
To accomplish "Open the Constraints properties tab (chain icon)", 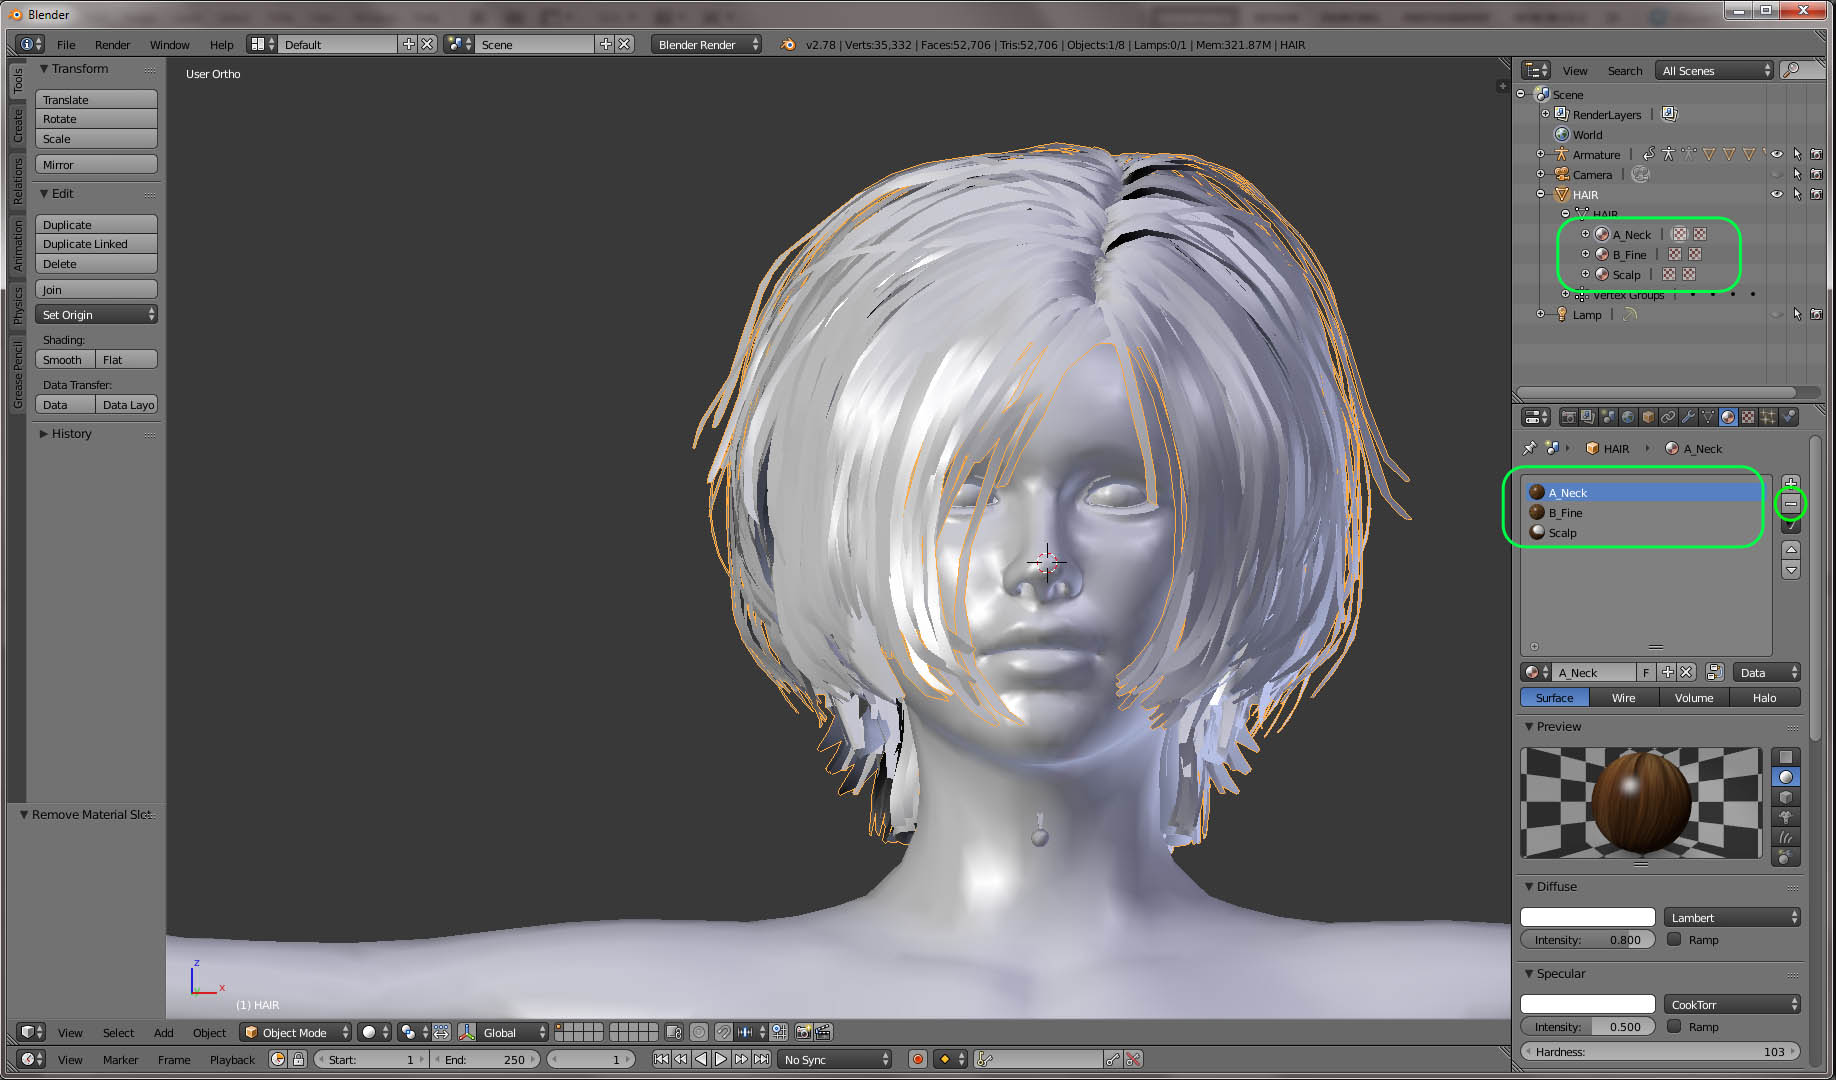I will coord(1668,417).
